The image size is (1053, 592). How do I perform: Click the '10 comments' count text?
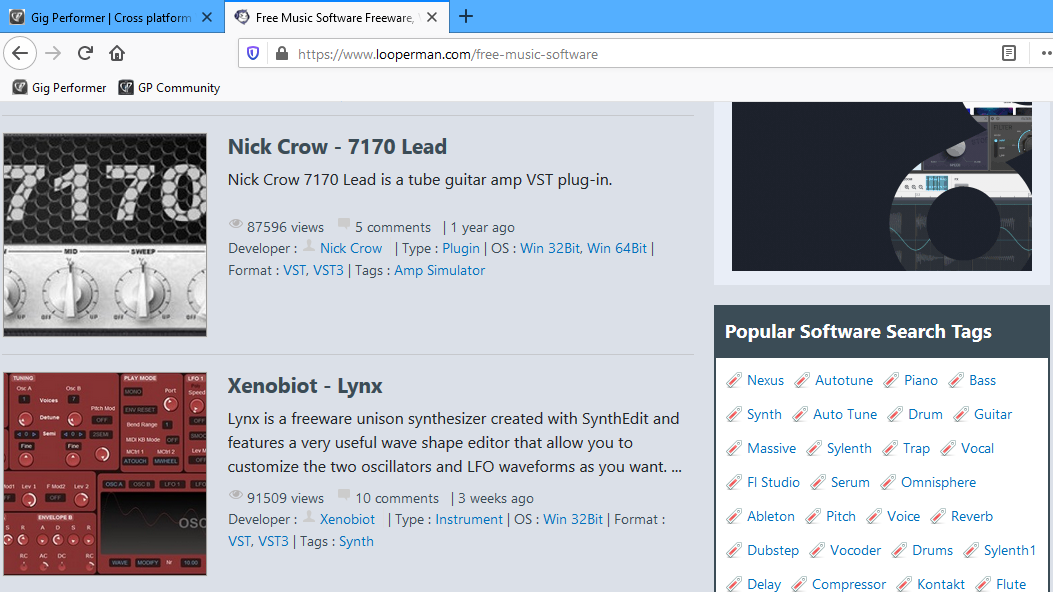[397, 499]
